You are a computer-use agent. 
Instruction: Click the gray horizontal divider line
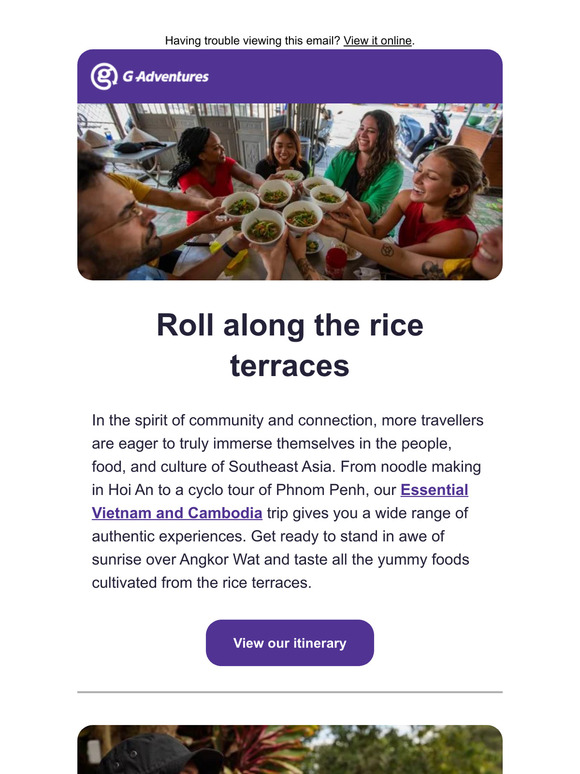coord(290,692)
